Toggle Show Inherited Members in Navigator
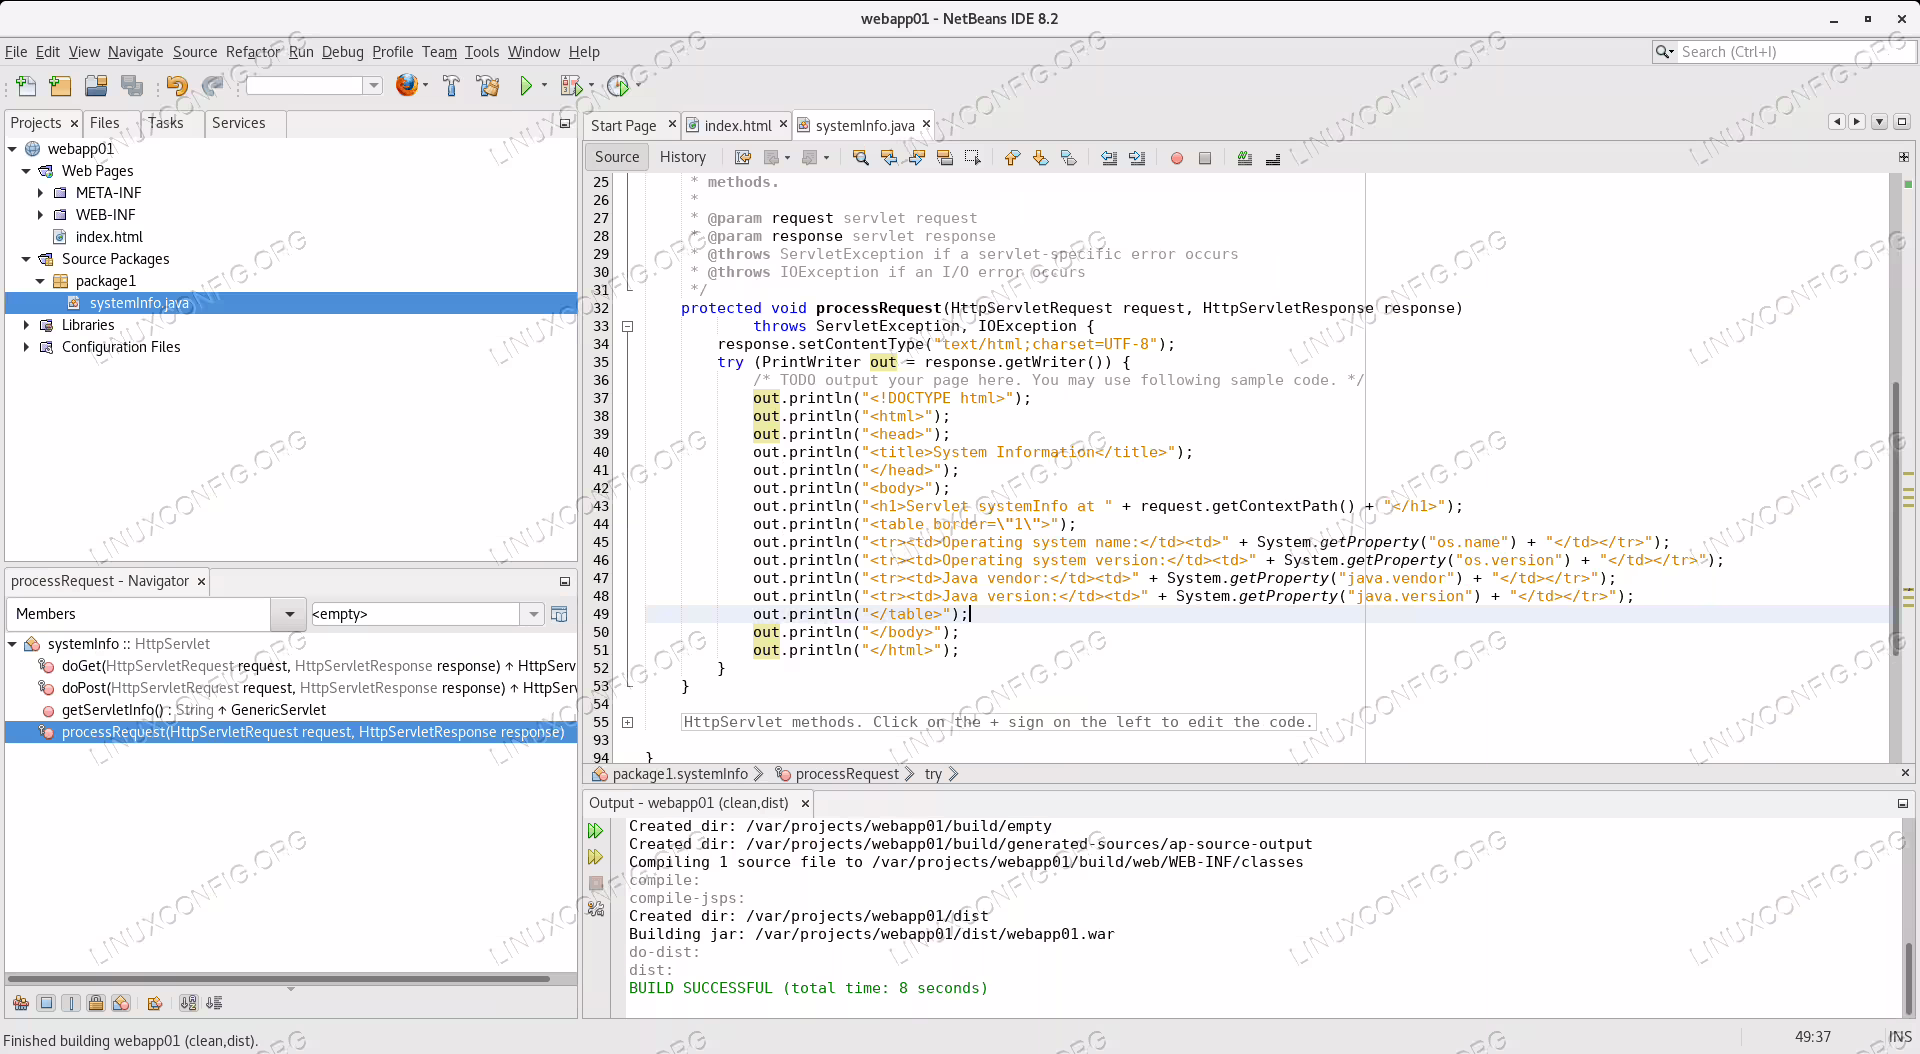The image size is (1920, 1054). tap(20, 1003)
